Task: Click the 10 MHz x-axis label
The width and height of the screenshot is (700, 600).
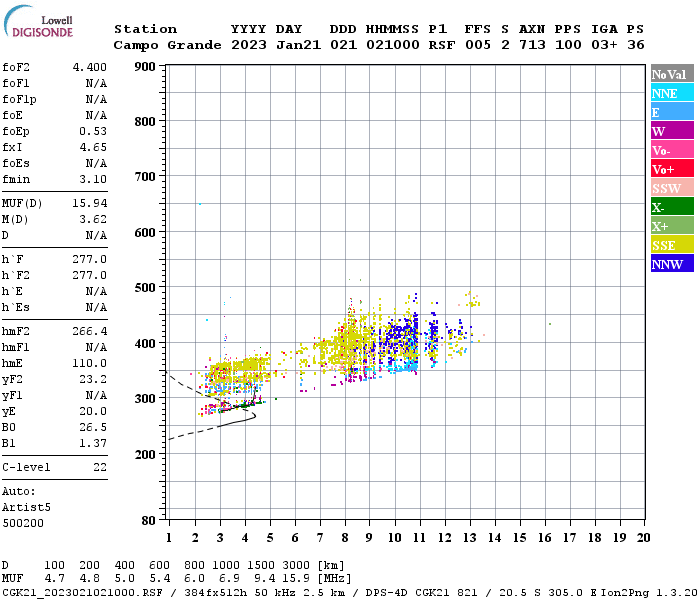Action: click(394, 538)
